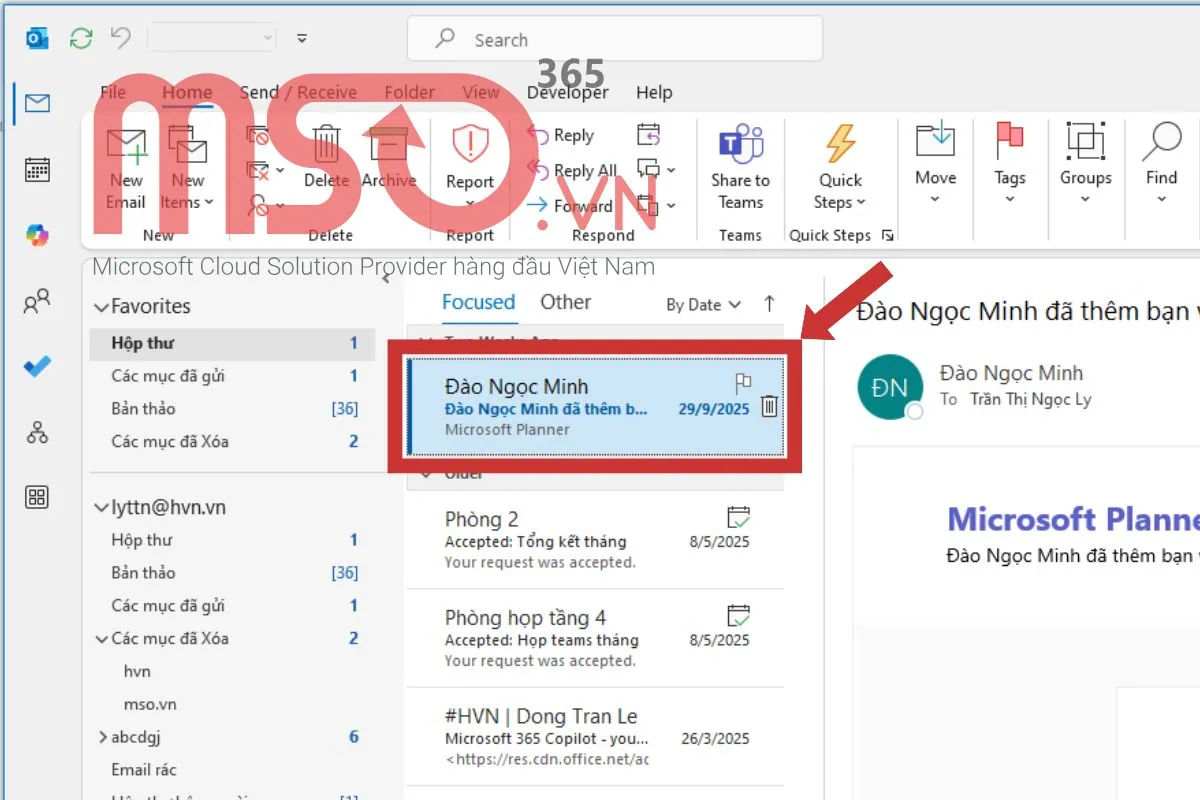Collapse the Favorites folder group
This screenshot has height=800, width=1200.
[x=100, y=307]
